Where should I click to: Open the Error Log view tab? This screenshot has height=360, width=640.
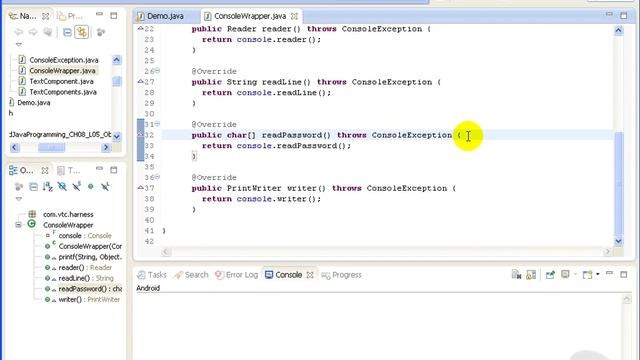(237, 275)
